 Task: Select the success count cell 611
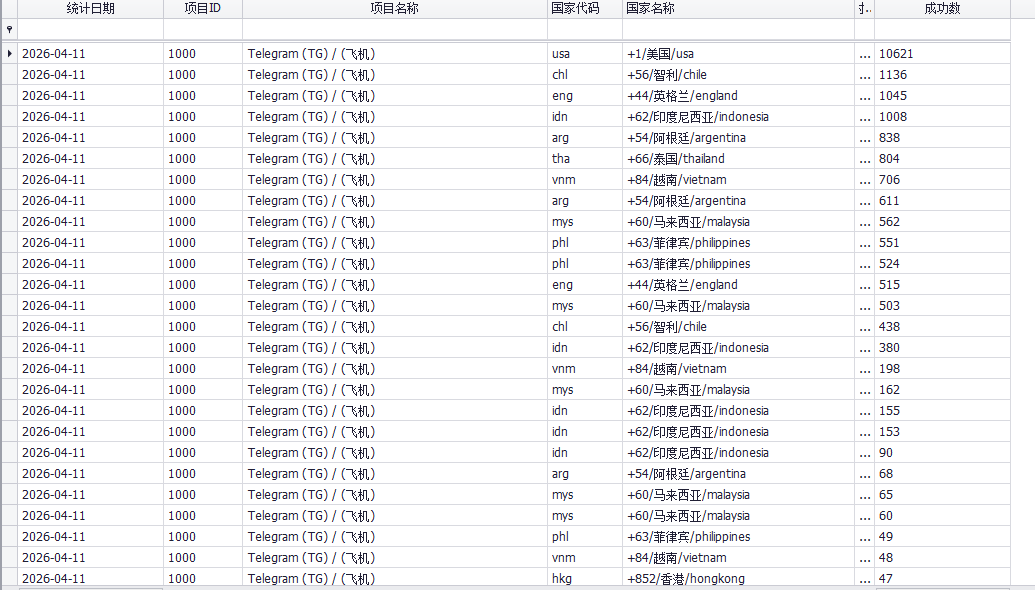tap(942, 201)
